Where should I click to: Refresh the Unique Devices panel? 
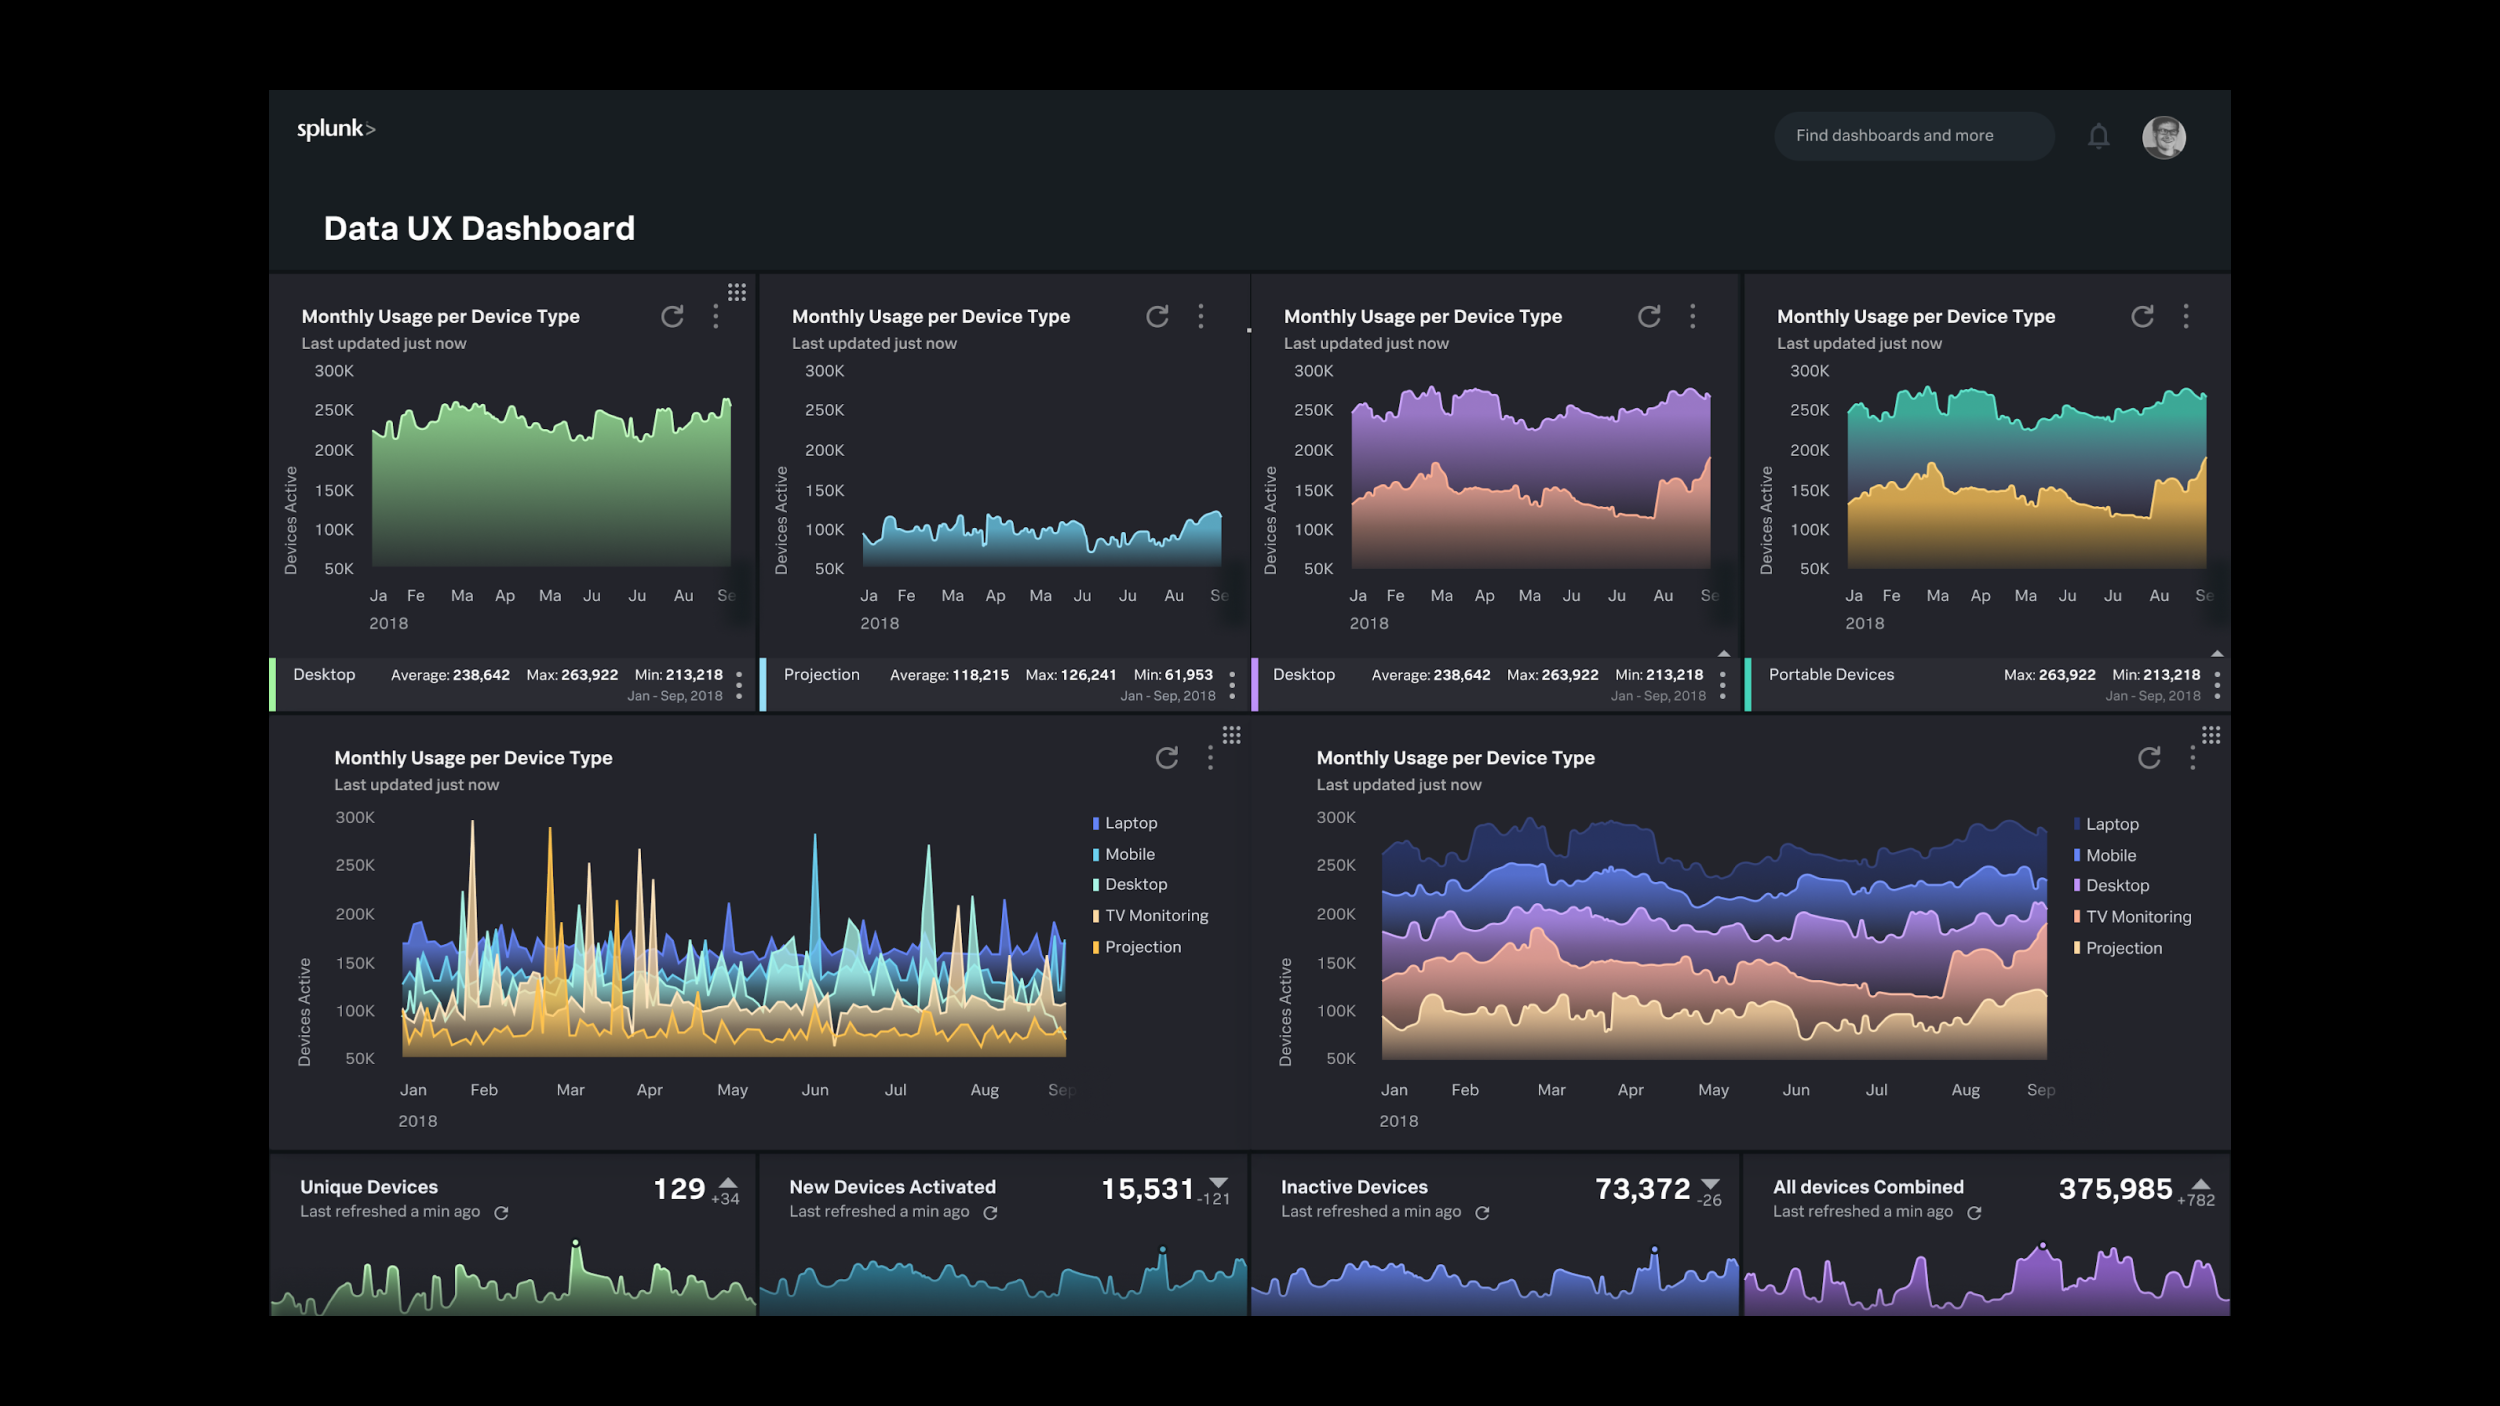click(502, 1213)
